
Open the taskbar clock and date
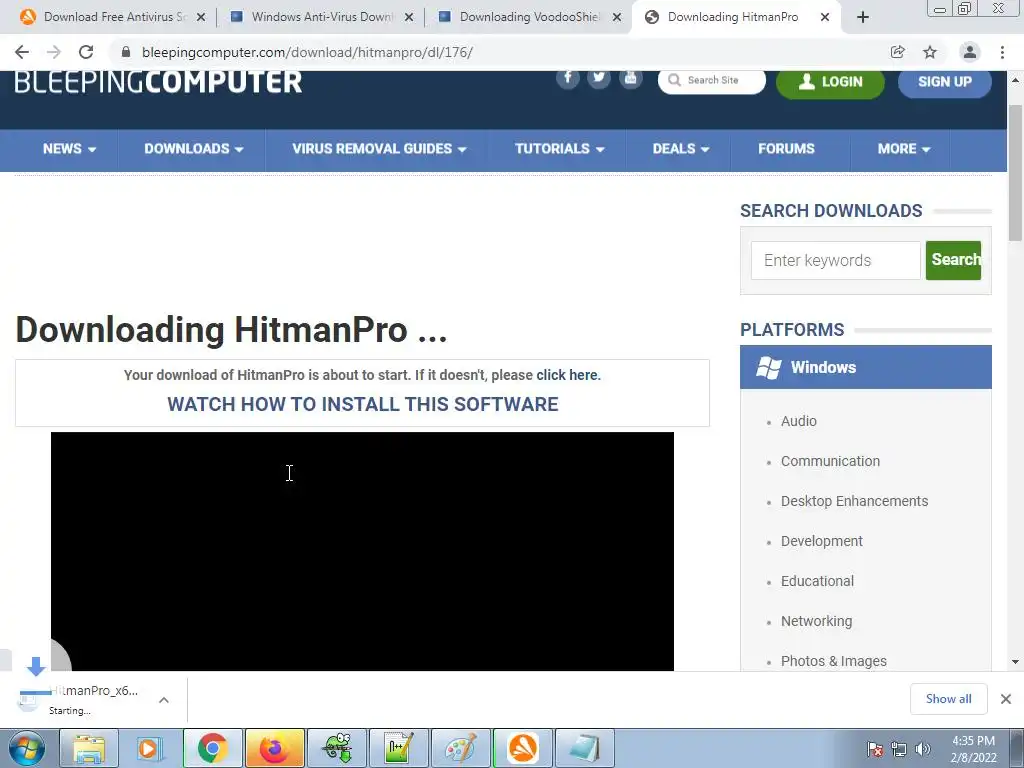pos(973,749)
